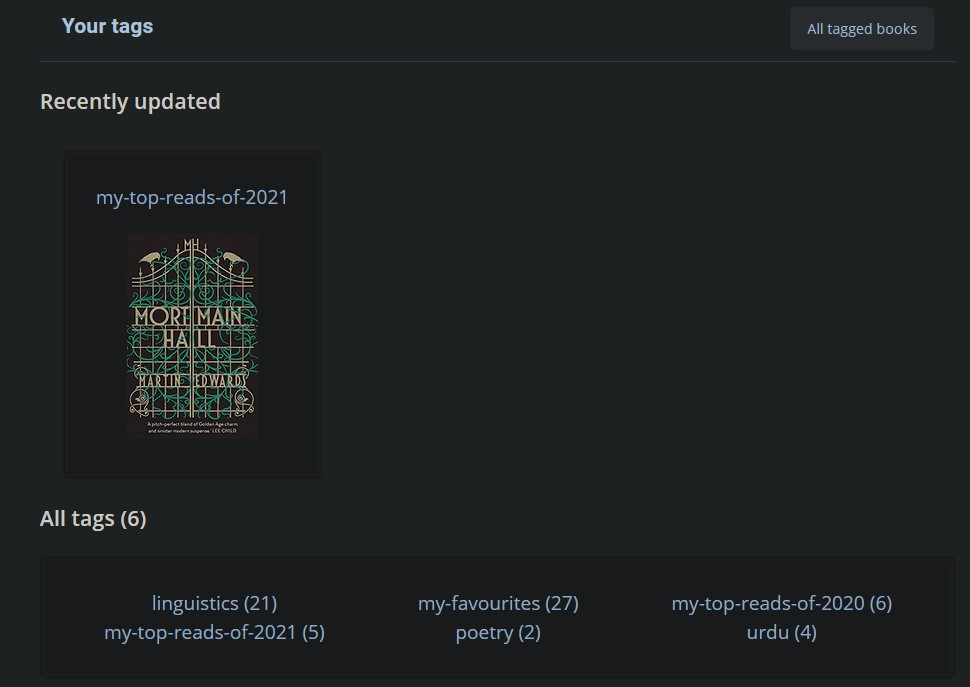Viewport: 970px width, 687px height.
Task: Select the poetry (2) tag
Action: coord(498,632)
